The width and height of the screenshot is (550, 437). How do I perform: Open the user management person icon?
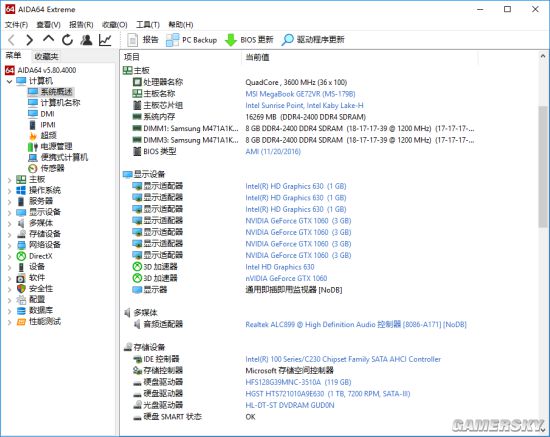click(x=86, y=40)
